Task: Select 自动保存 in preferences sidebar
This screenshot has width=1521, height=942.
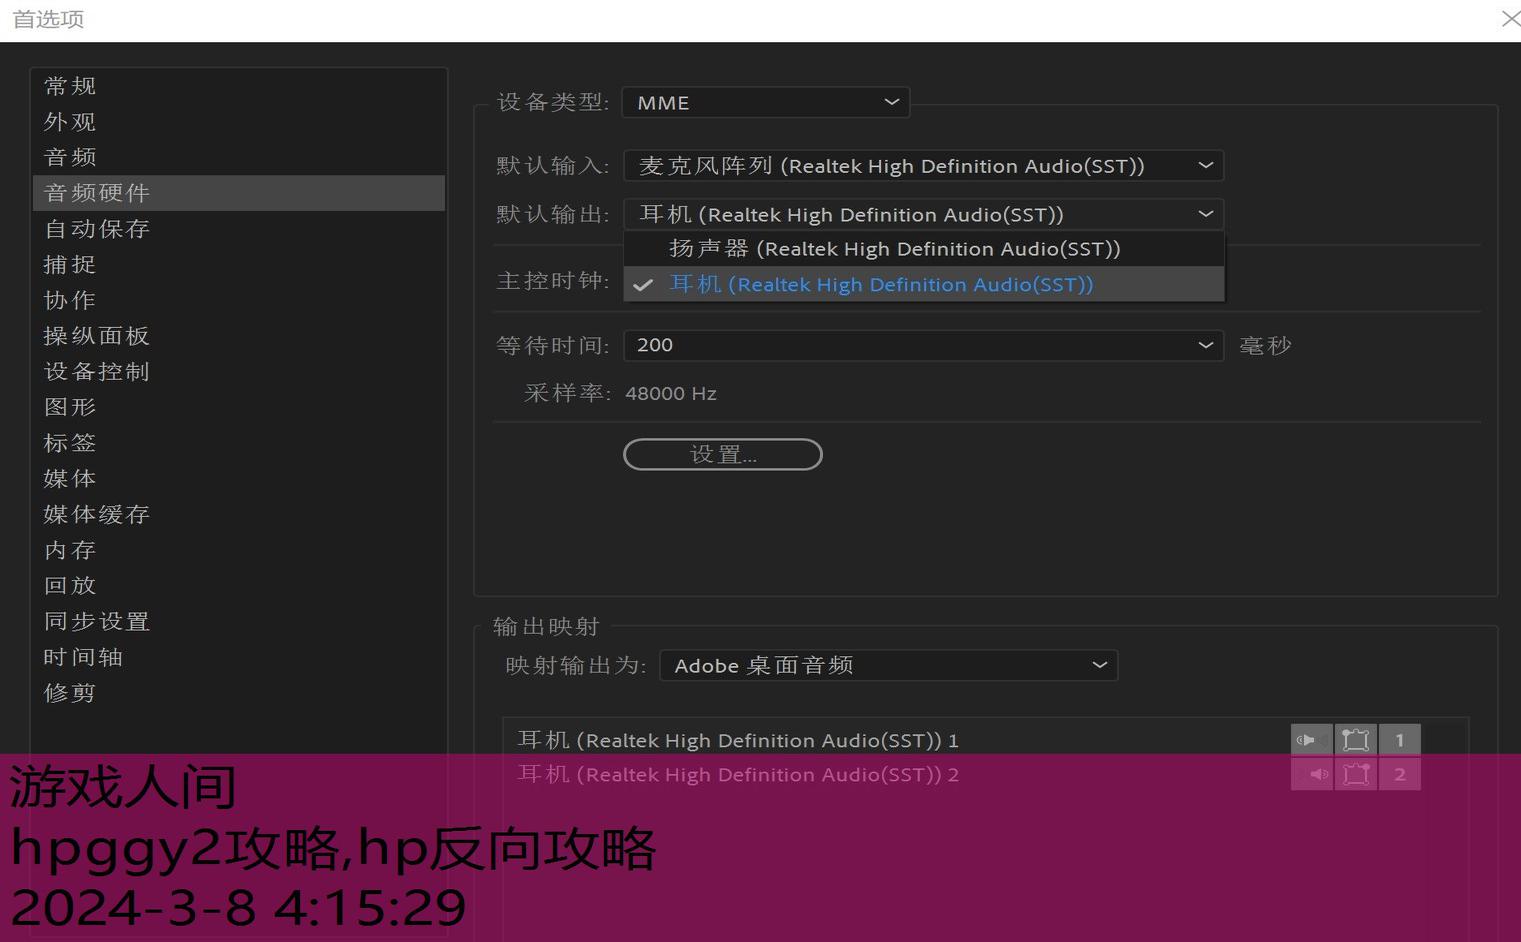Action: [x=239, y=229]
